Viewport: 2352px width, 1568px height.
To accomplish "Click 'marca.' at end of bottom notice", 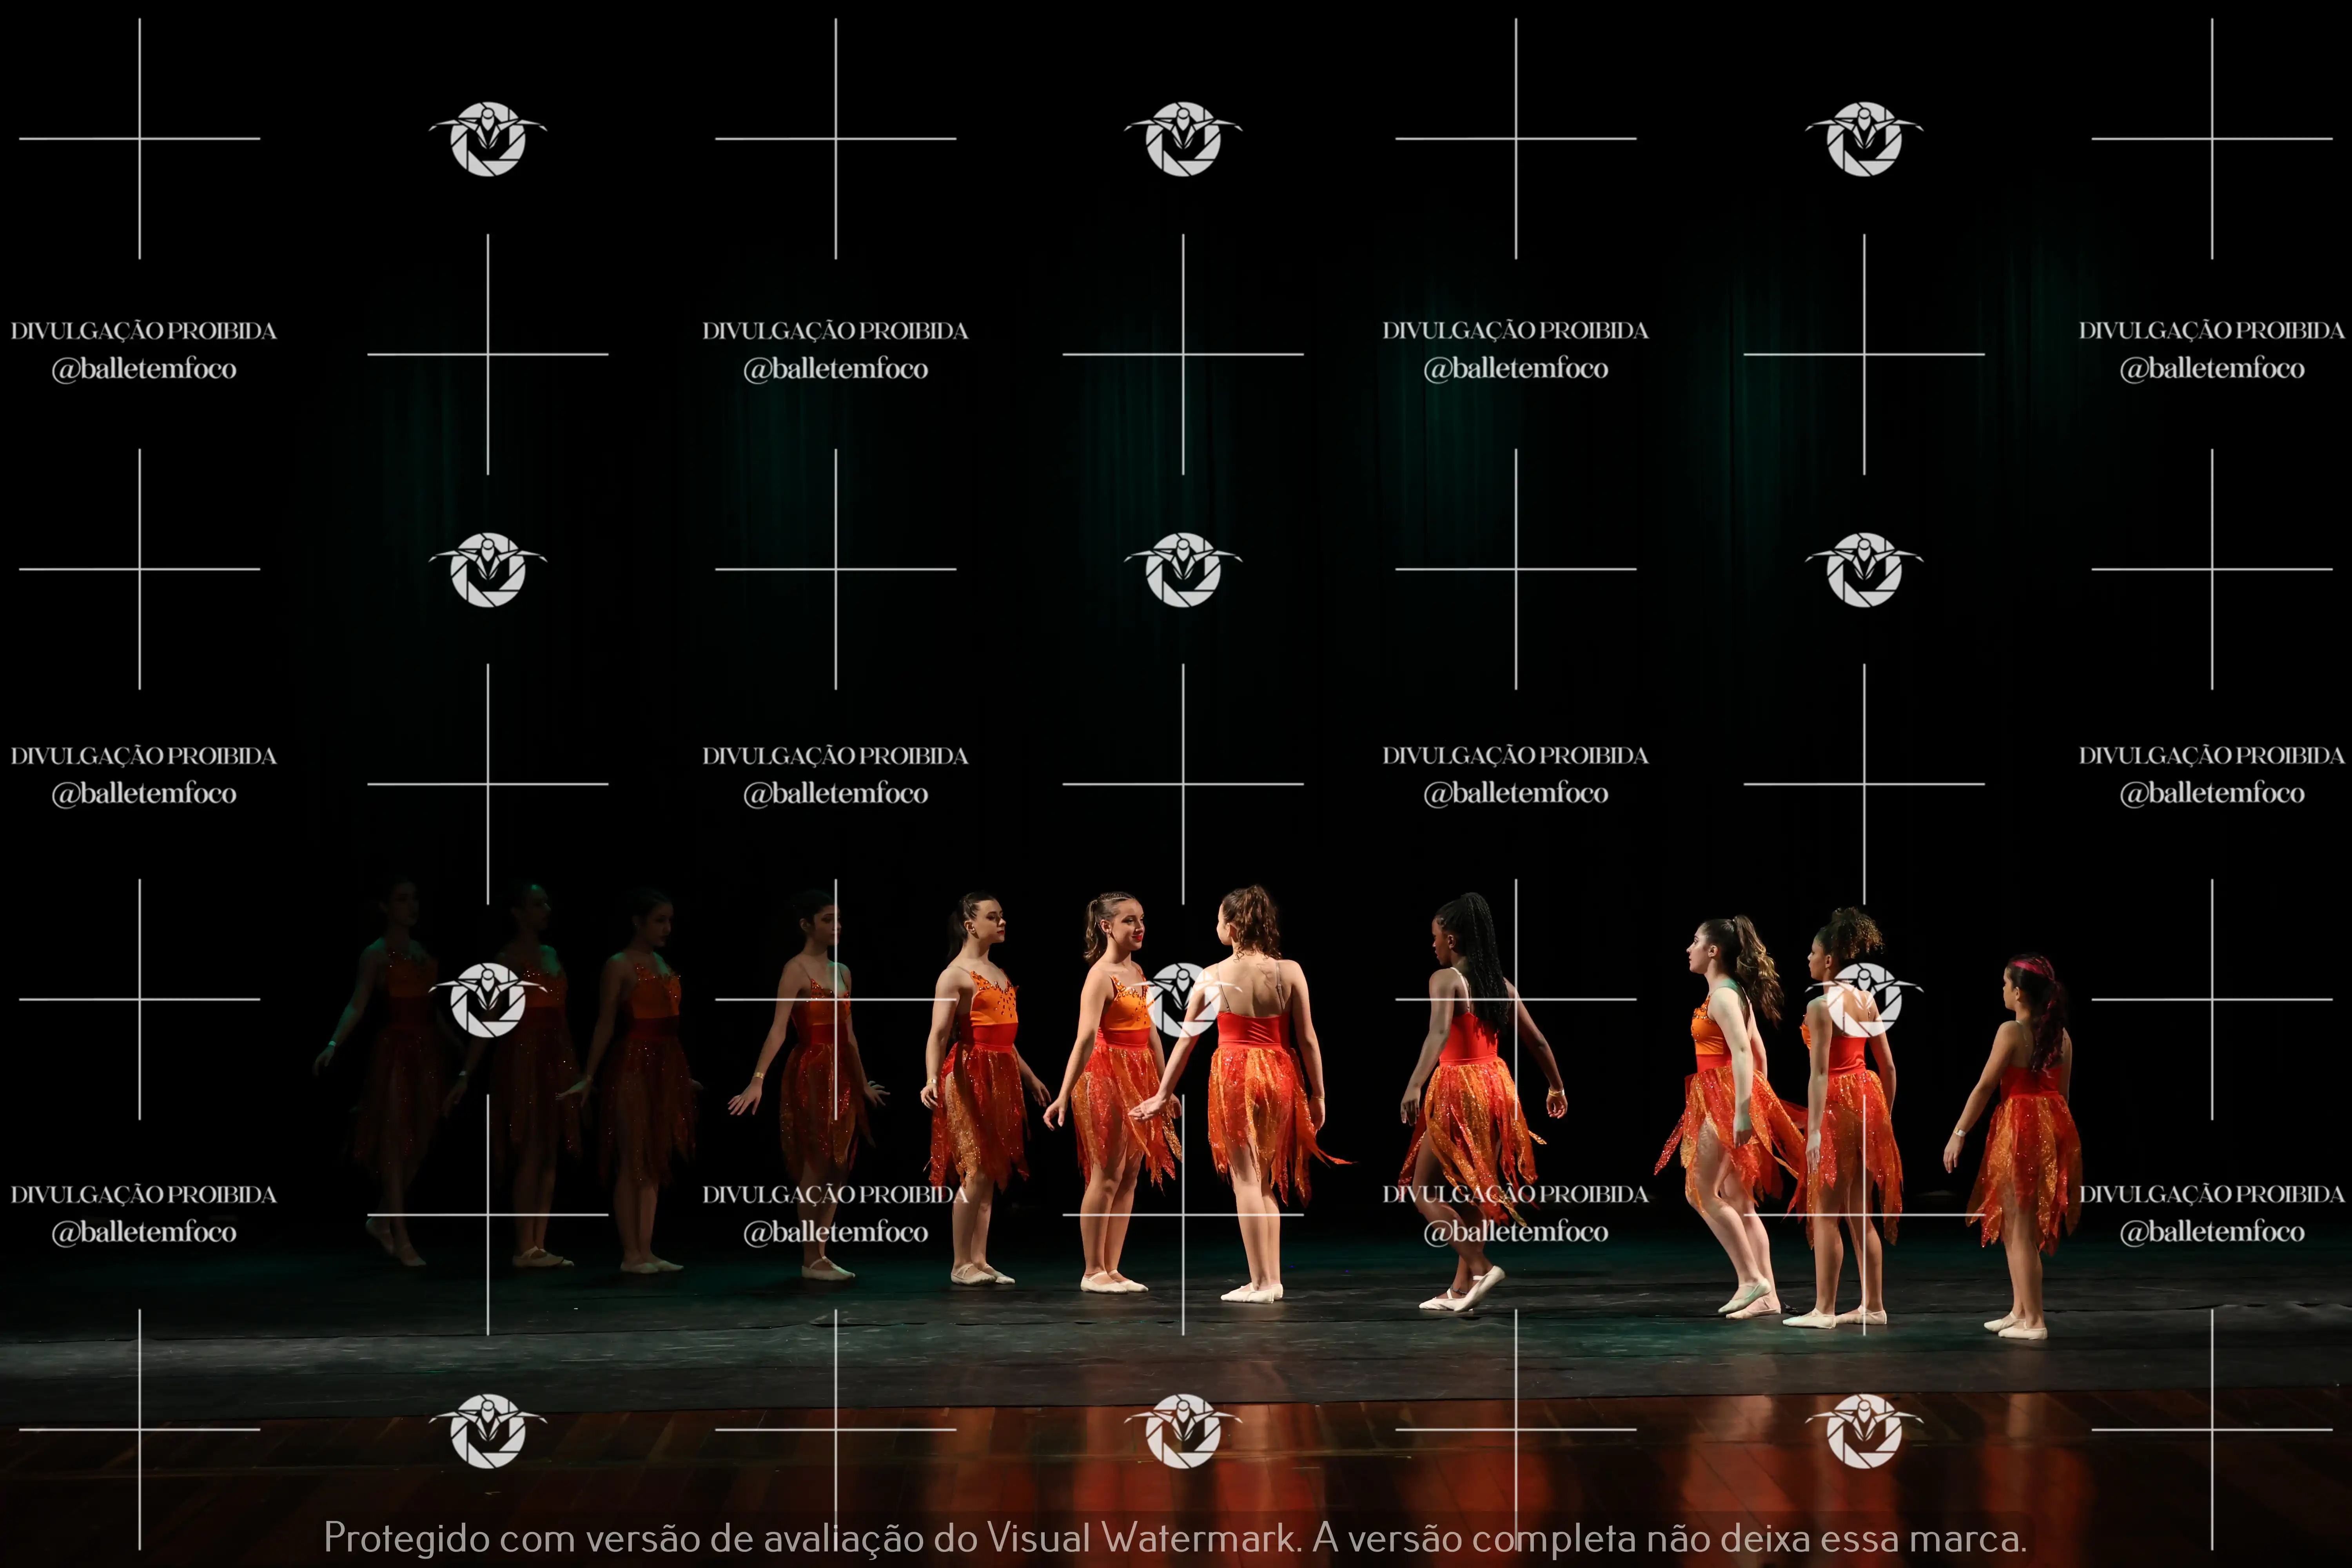I will 1967,1538.
